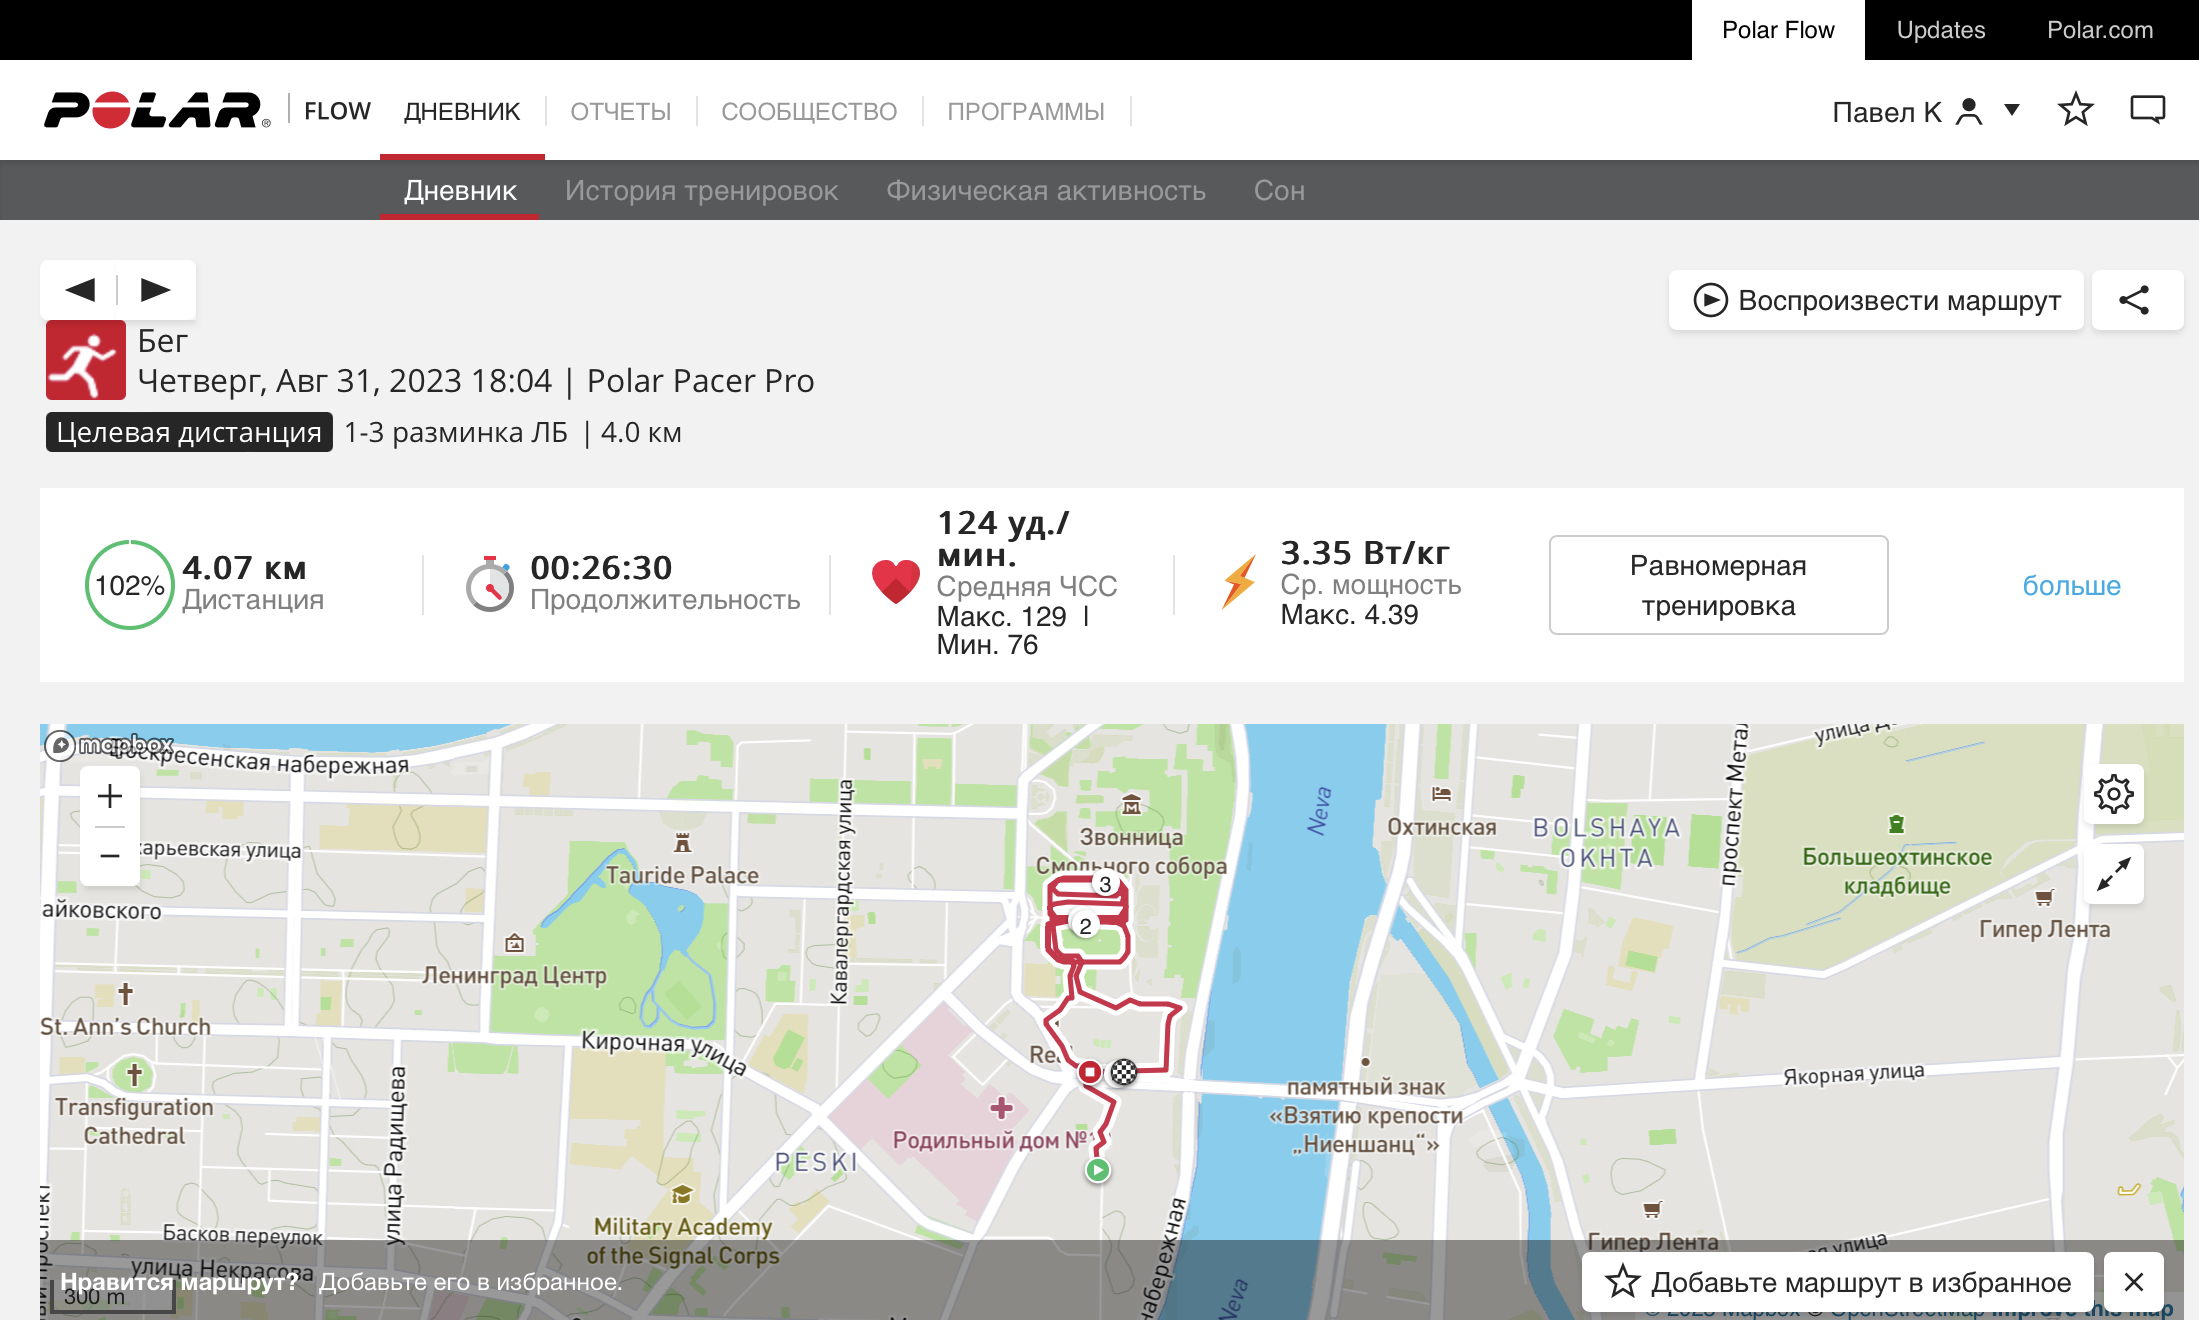This screenshot has height=1320, width=2199.
Task: Click the Большеохтинское кладбище map label
Action: coord(1897,871)
